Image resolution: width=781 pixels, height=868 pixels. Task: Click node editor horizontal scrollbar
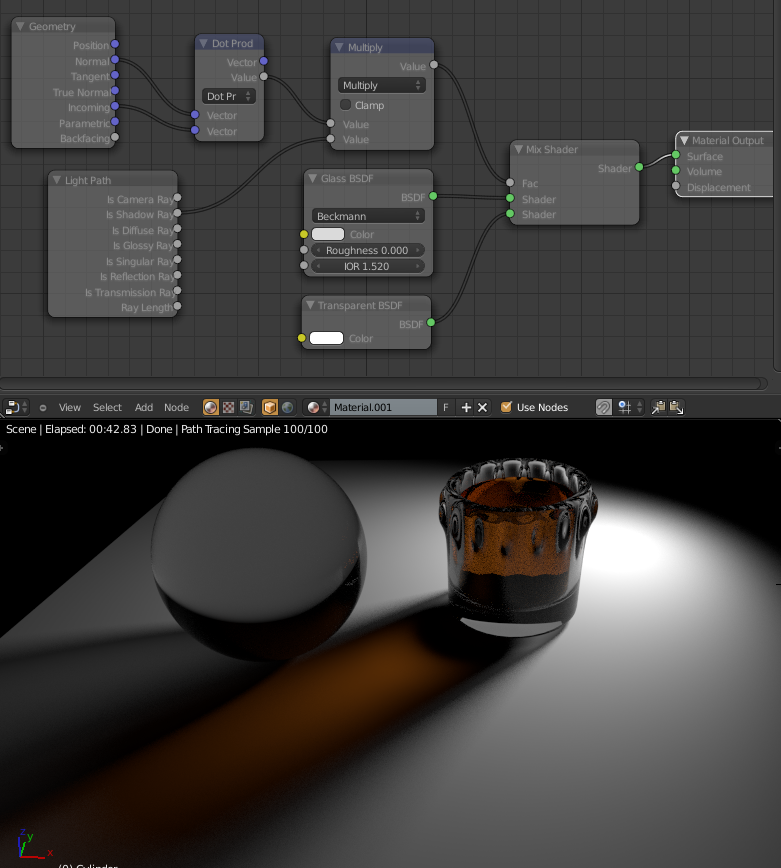383,383
